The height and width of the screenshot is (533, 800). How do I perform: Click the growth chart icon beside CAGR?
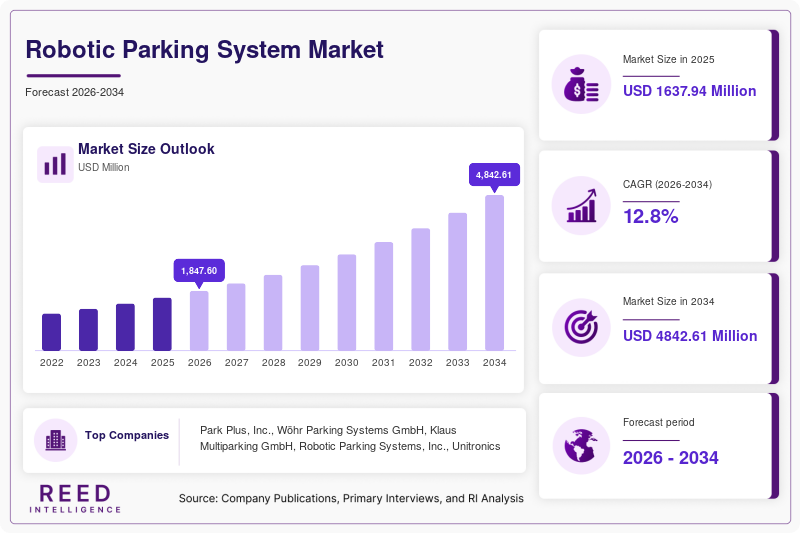tap(581, 206)
